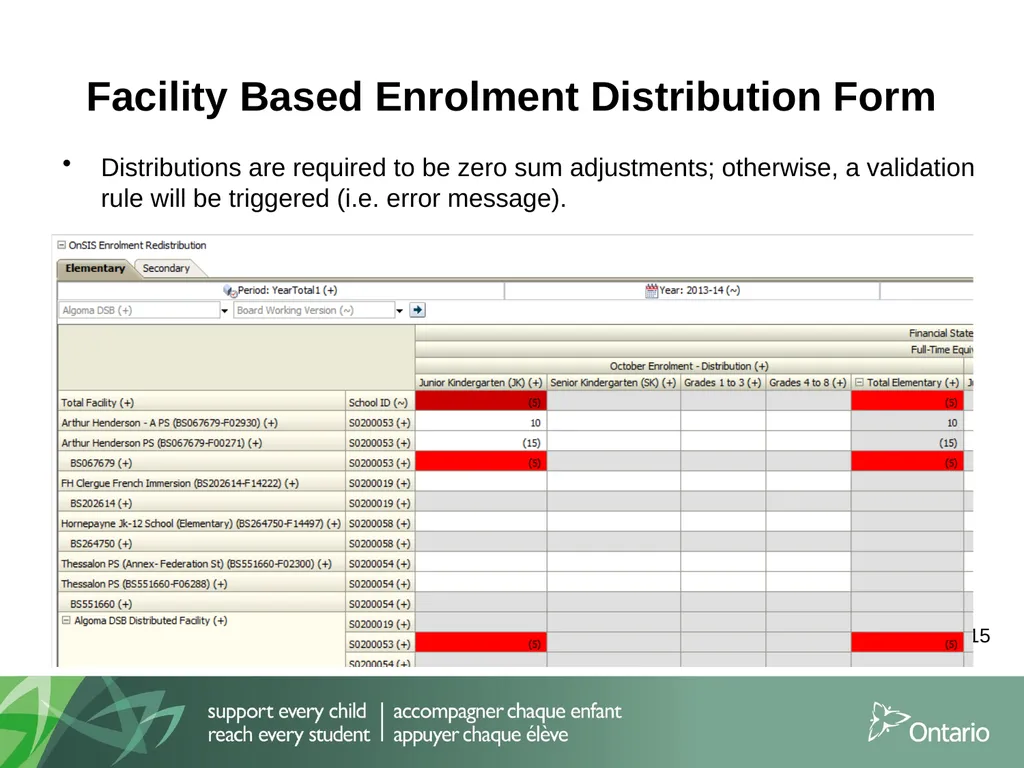
Task: Collapse the Total Elementary column group
Action: 859,382
